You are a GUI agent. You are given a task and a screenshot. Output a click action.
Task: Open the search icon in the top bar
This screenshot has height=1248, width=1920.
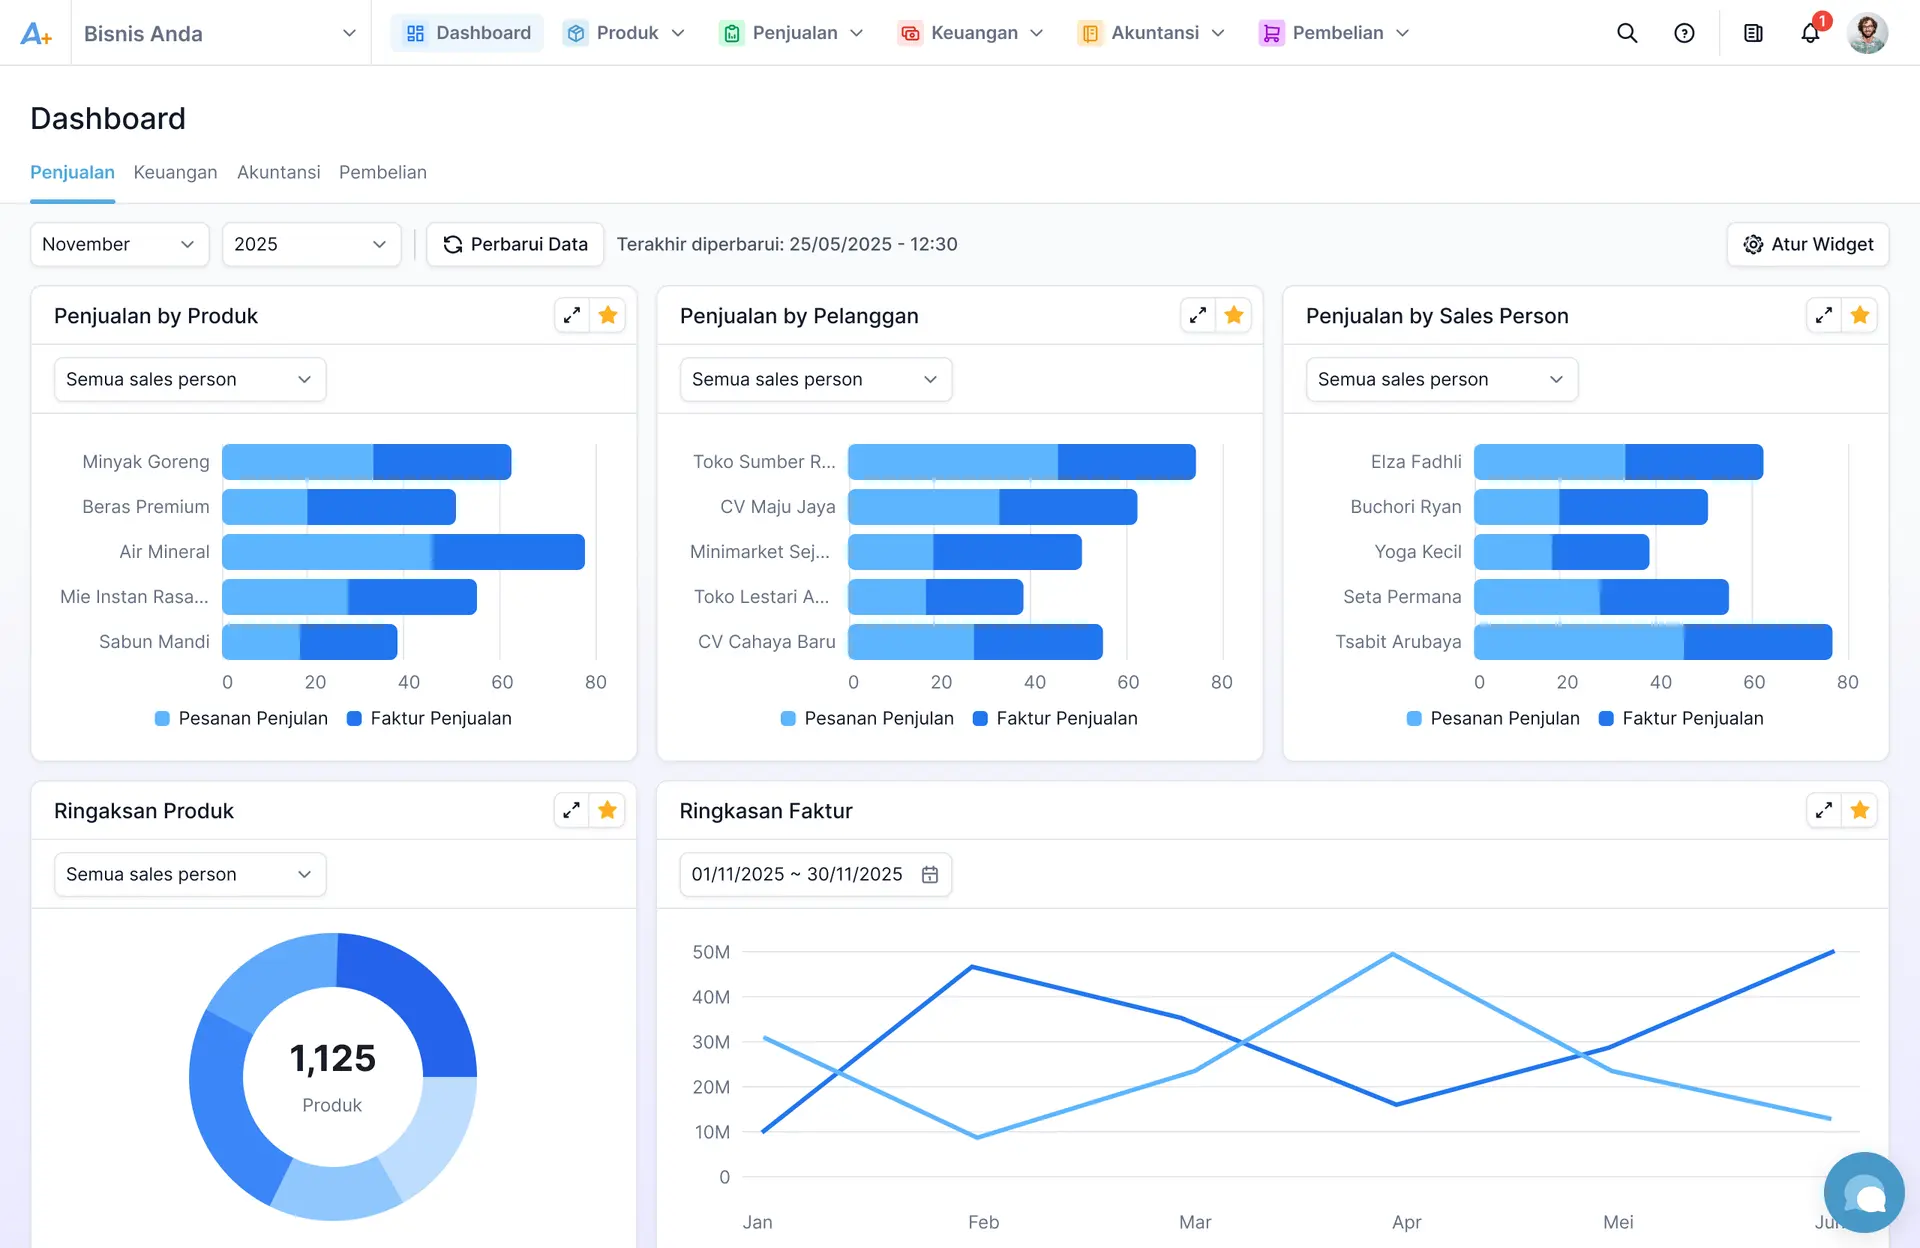tap(1627, 33)
